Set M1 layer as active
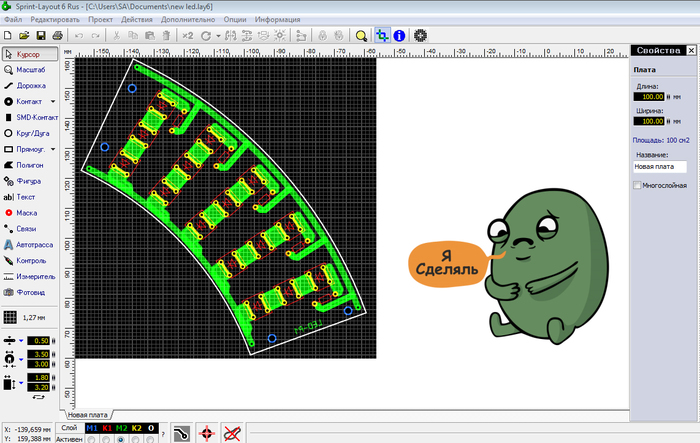The image size is (700, 443). click(92, 439)
